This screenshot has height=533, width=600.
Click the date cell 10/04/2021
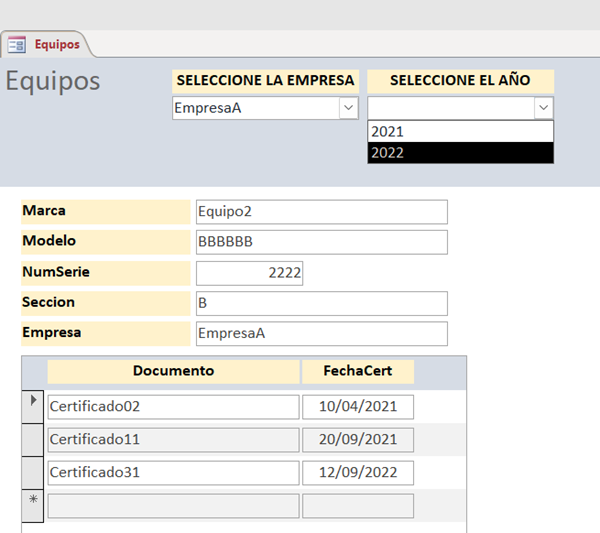358,407
